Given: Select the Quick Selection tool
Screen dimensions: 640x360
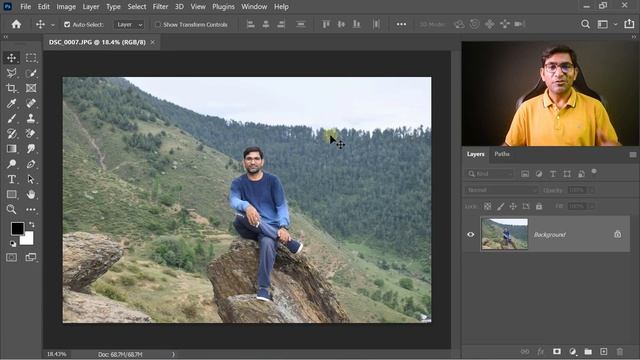Looking at the screenshot, I should (x=31, y=73).
